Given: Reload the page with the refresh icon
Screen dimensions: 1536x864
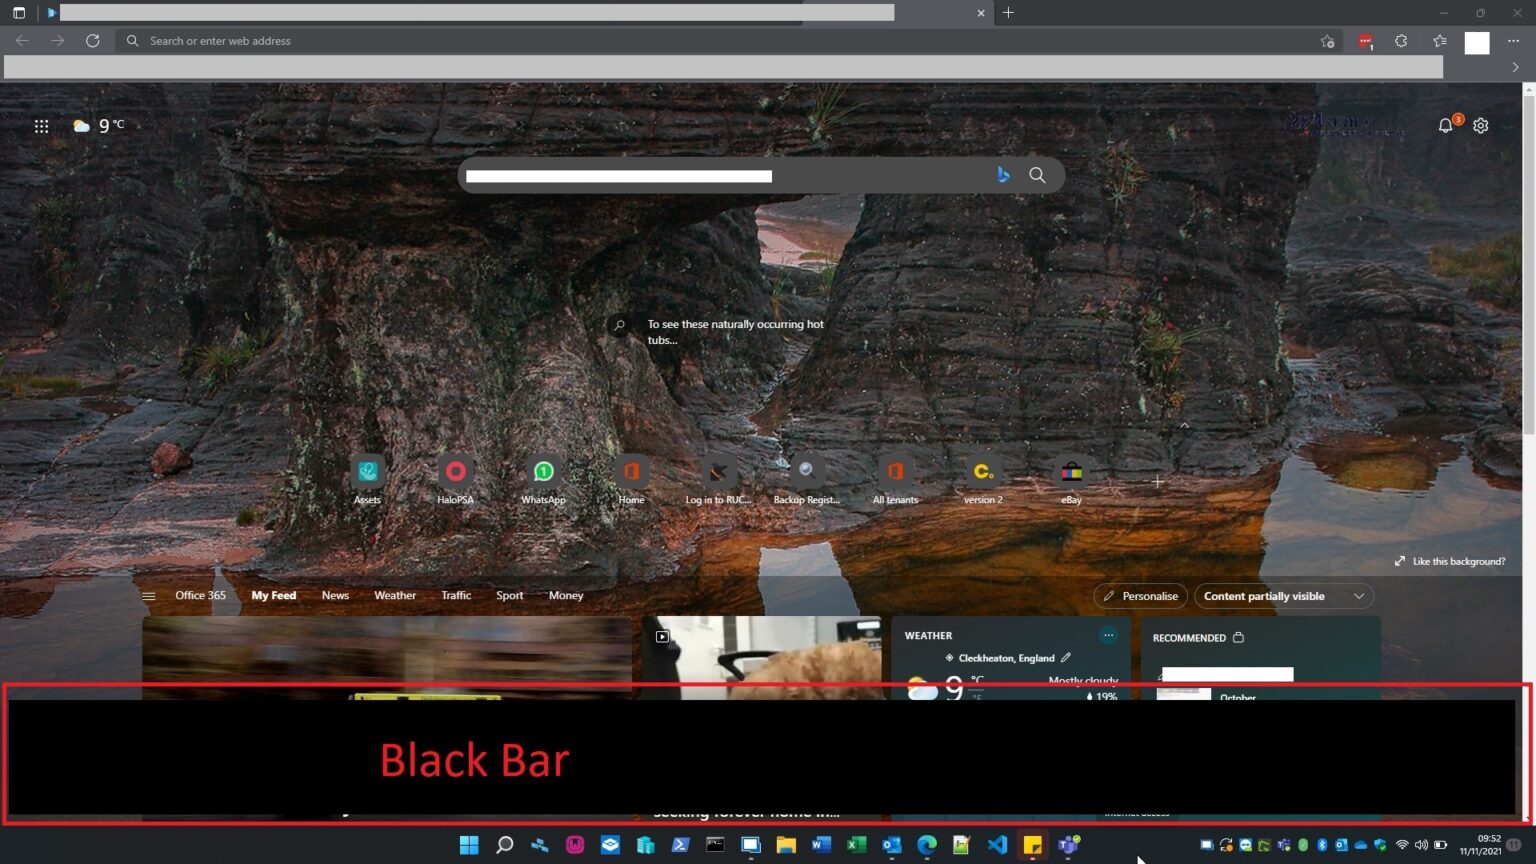Looking at the screenshot, I should (92, 41).
